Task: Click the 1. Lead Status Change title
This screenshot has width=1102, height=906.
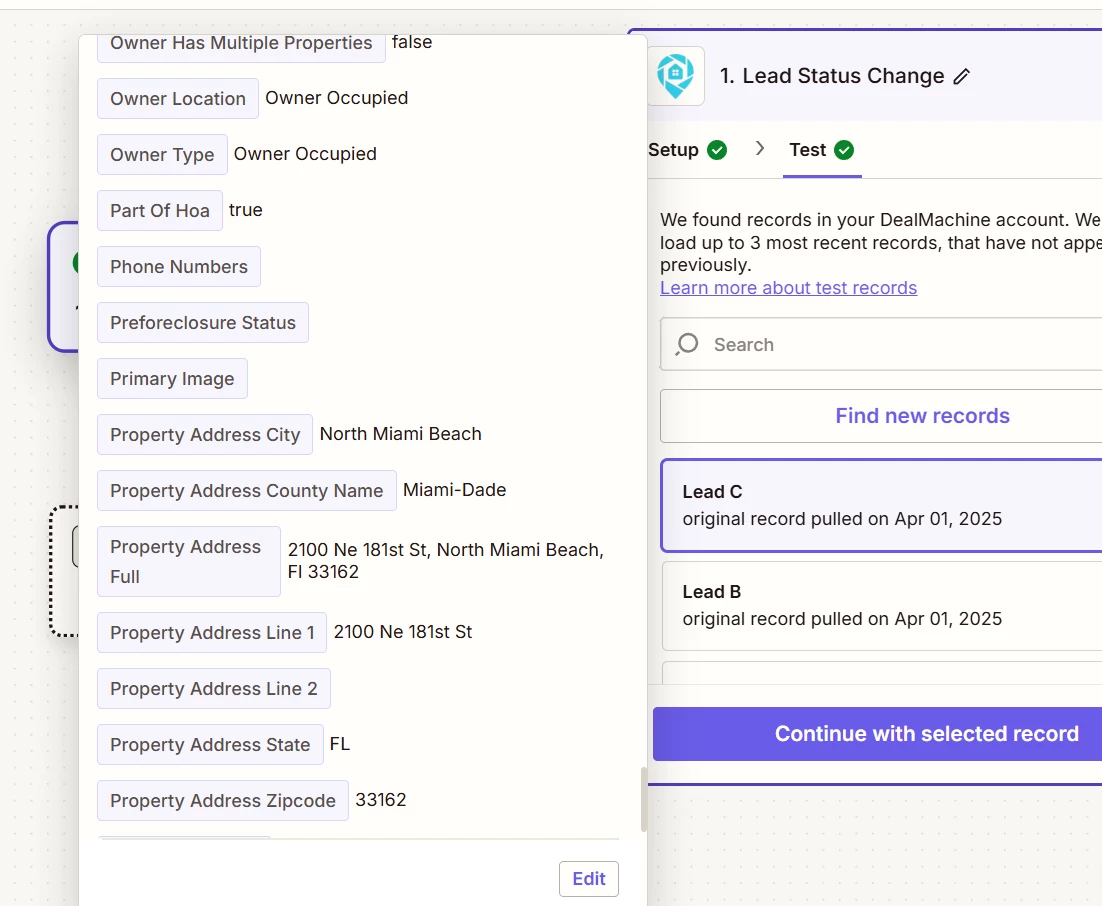Action: pos(832,76)
